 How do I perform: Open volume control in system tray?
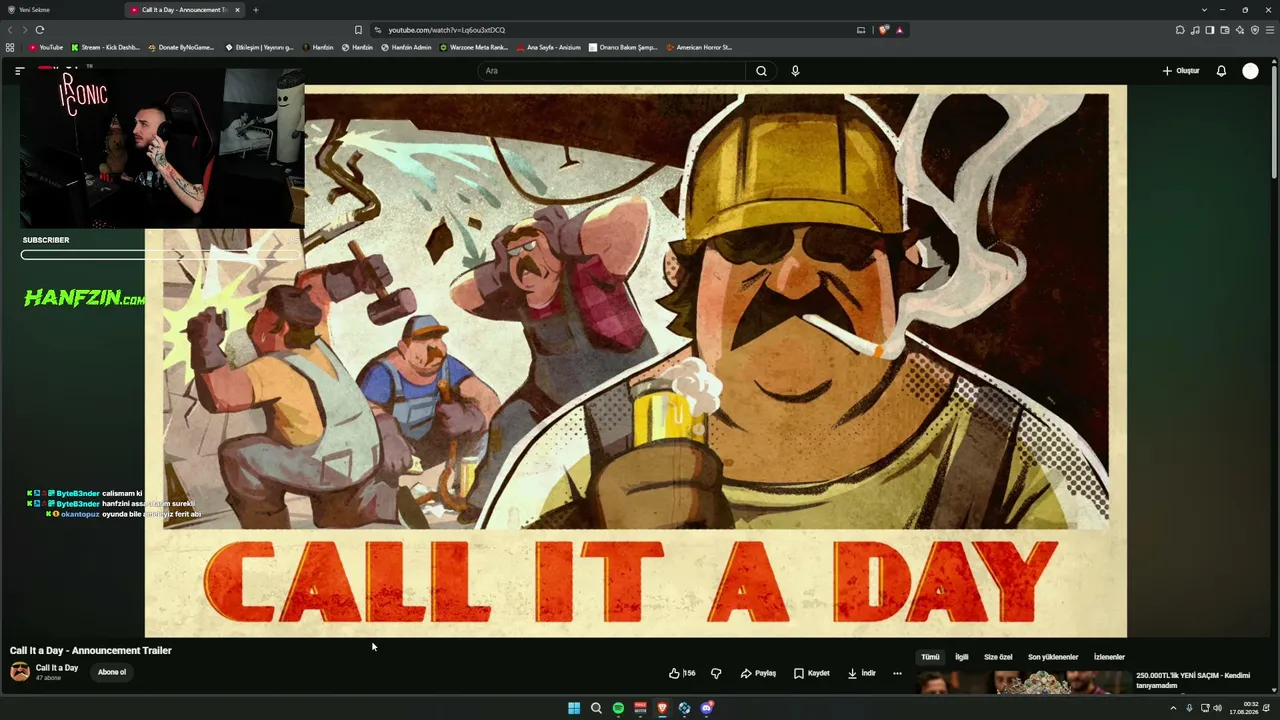[x=1217, y=708]
